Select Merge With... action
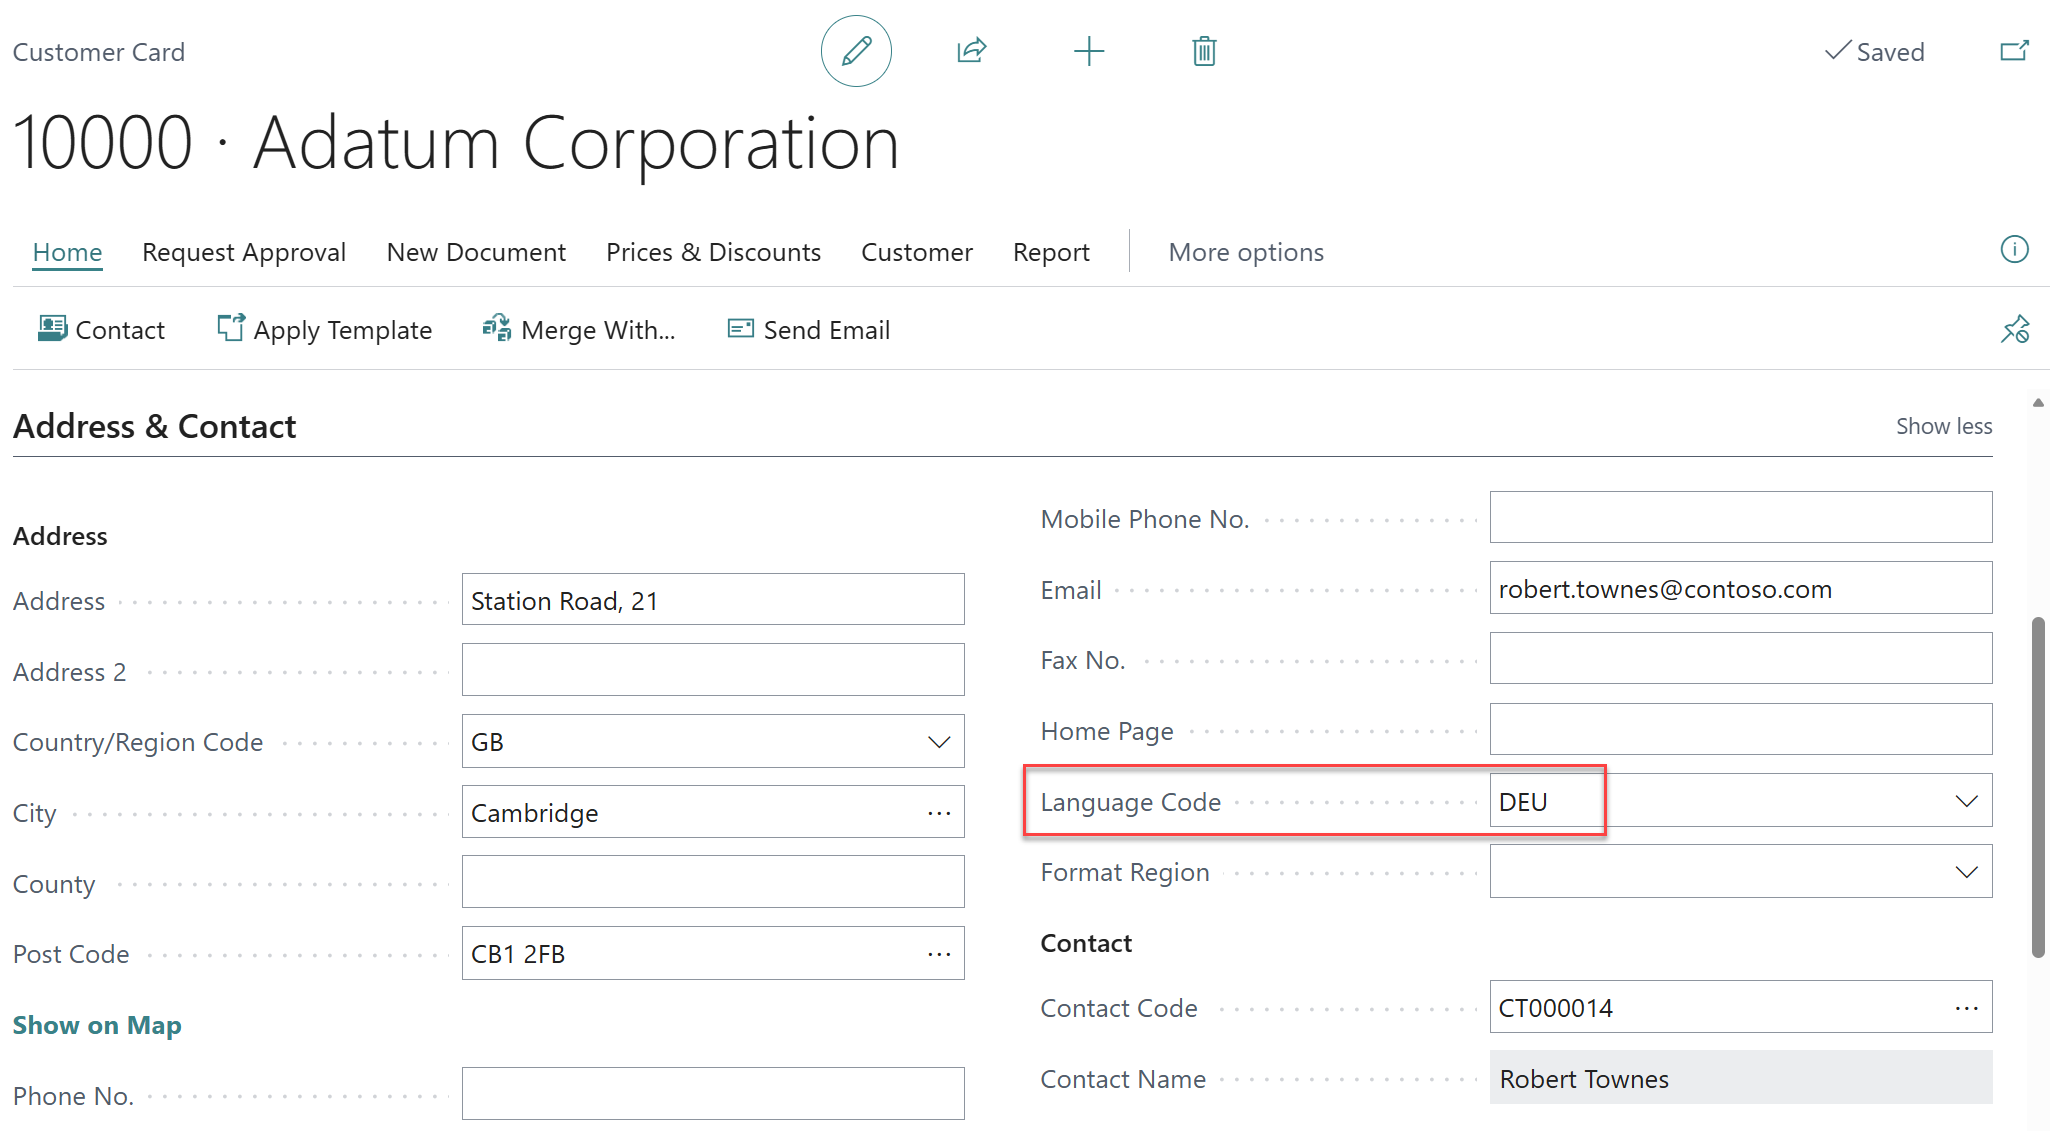The height and width of the screenshot is (1131, 2069). tap(579, 330)
